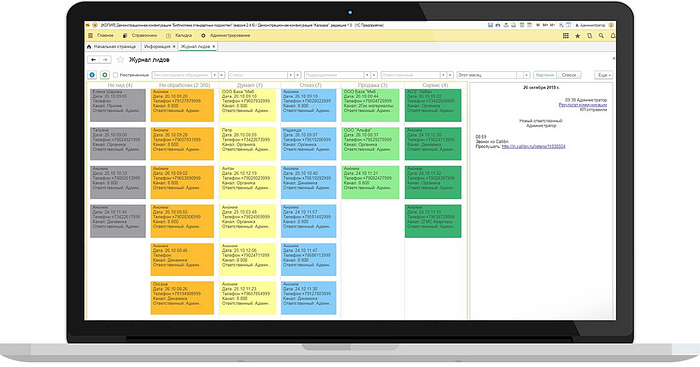Clear the 'Этот месяц' period with x
Image resolution: width=700 pixels, height=367 pixels.
(x=526, y=75)
